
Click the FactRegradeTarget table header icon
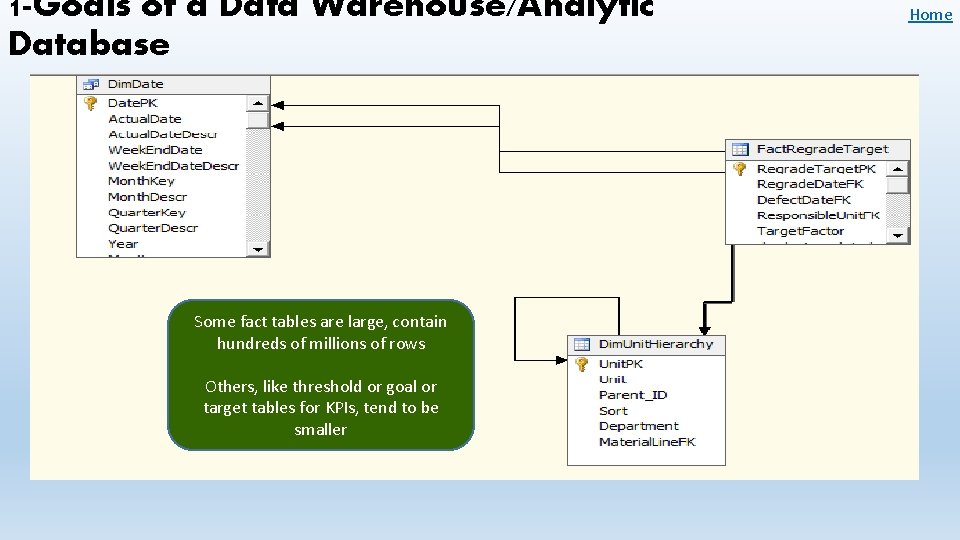pyautogui.click(x=740, y=149)
